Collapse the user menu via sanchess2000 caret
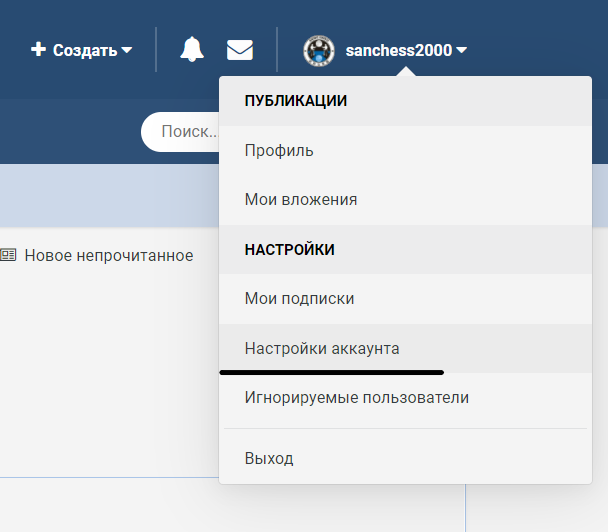Image resolution: width=608 pixels, height=532 pixels. point(461,50)
